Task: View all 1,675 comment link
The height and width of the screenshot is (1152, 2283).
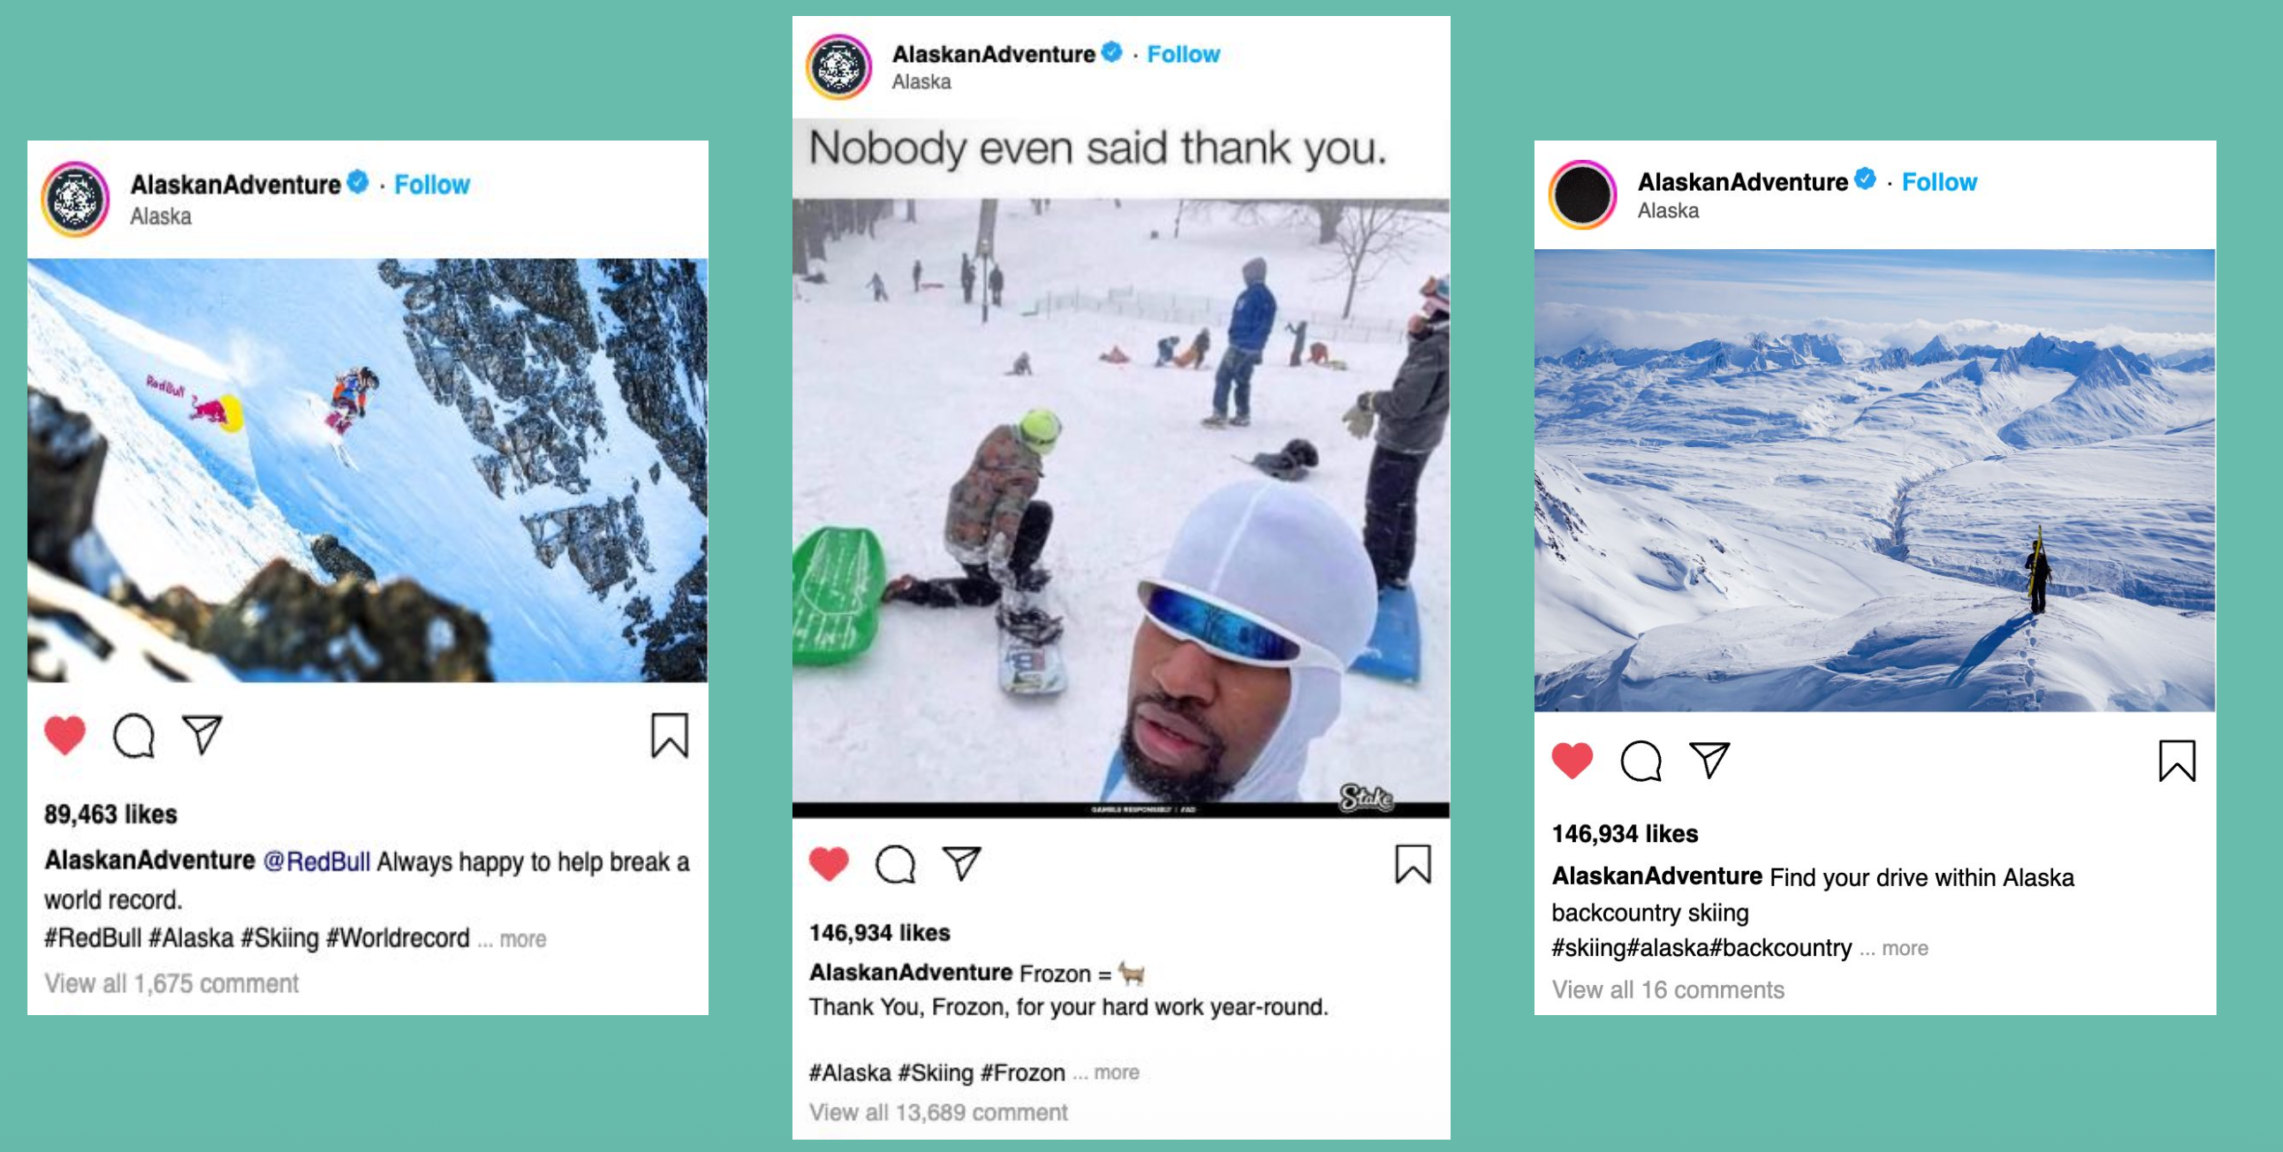Action: tap(171, 983)
